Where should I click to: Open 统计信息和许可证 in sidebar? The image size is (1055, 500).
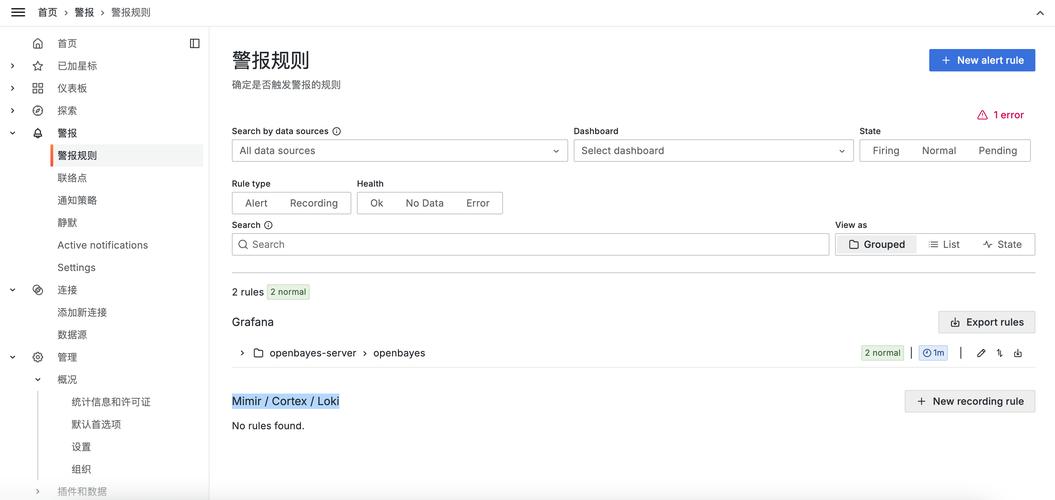coord(111,402)
